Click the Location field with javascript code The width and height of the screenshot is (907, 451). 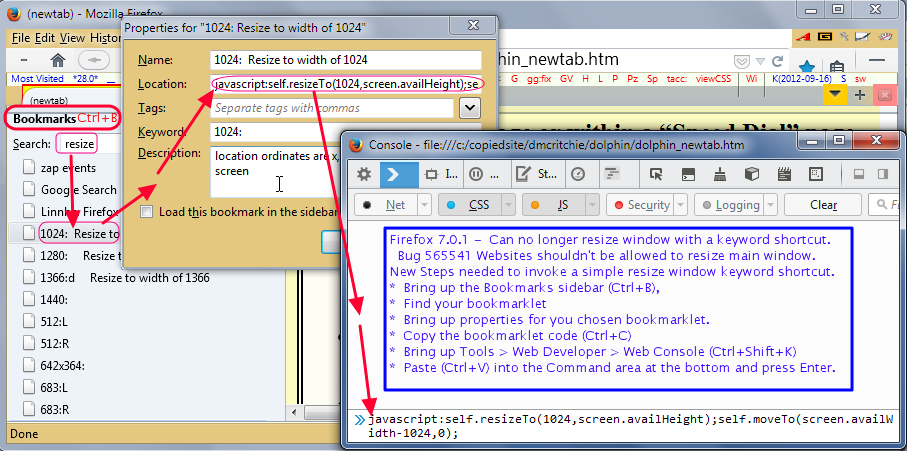pos(346,84)
